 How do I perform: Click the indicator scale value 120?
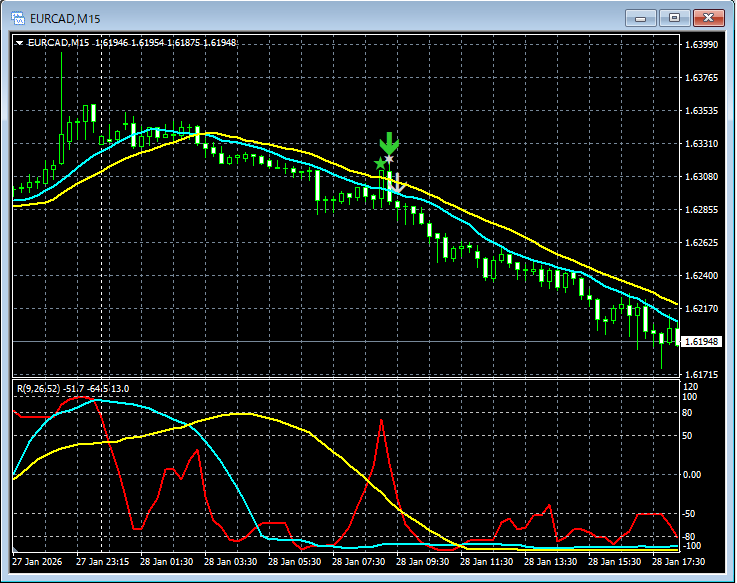coord(690,386)
